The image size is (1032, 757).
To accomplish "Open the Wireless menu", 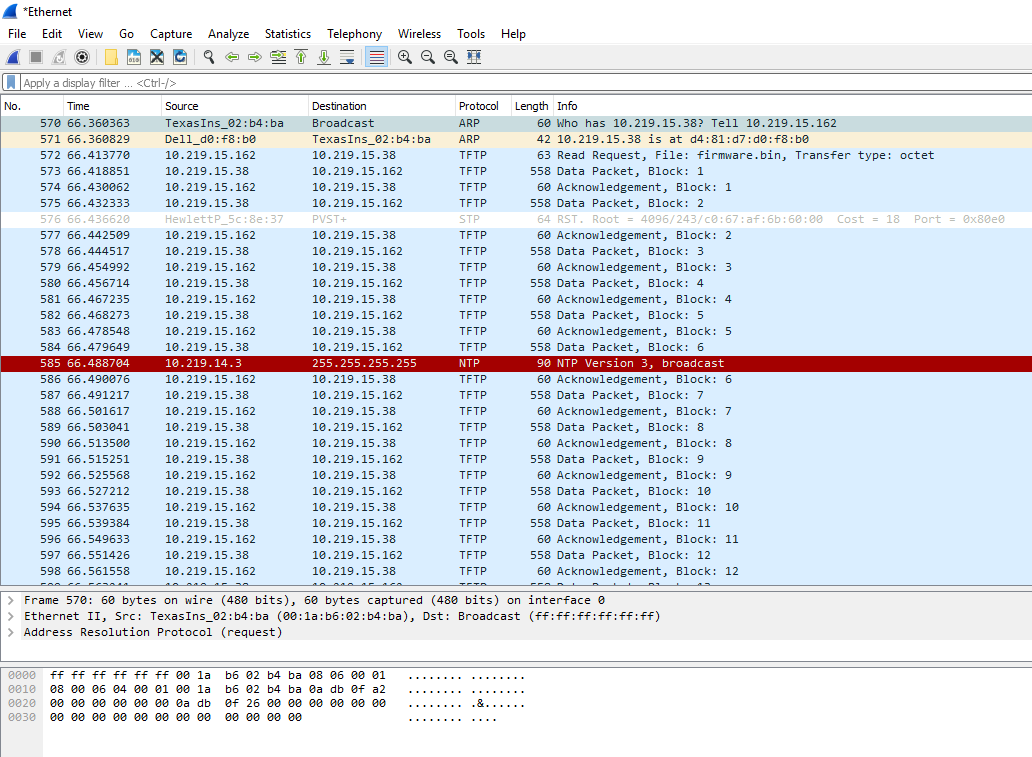I will [419, 34].
